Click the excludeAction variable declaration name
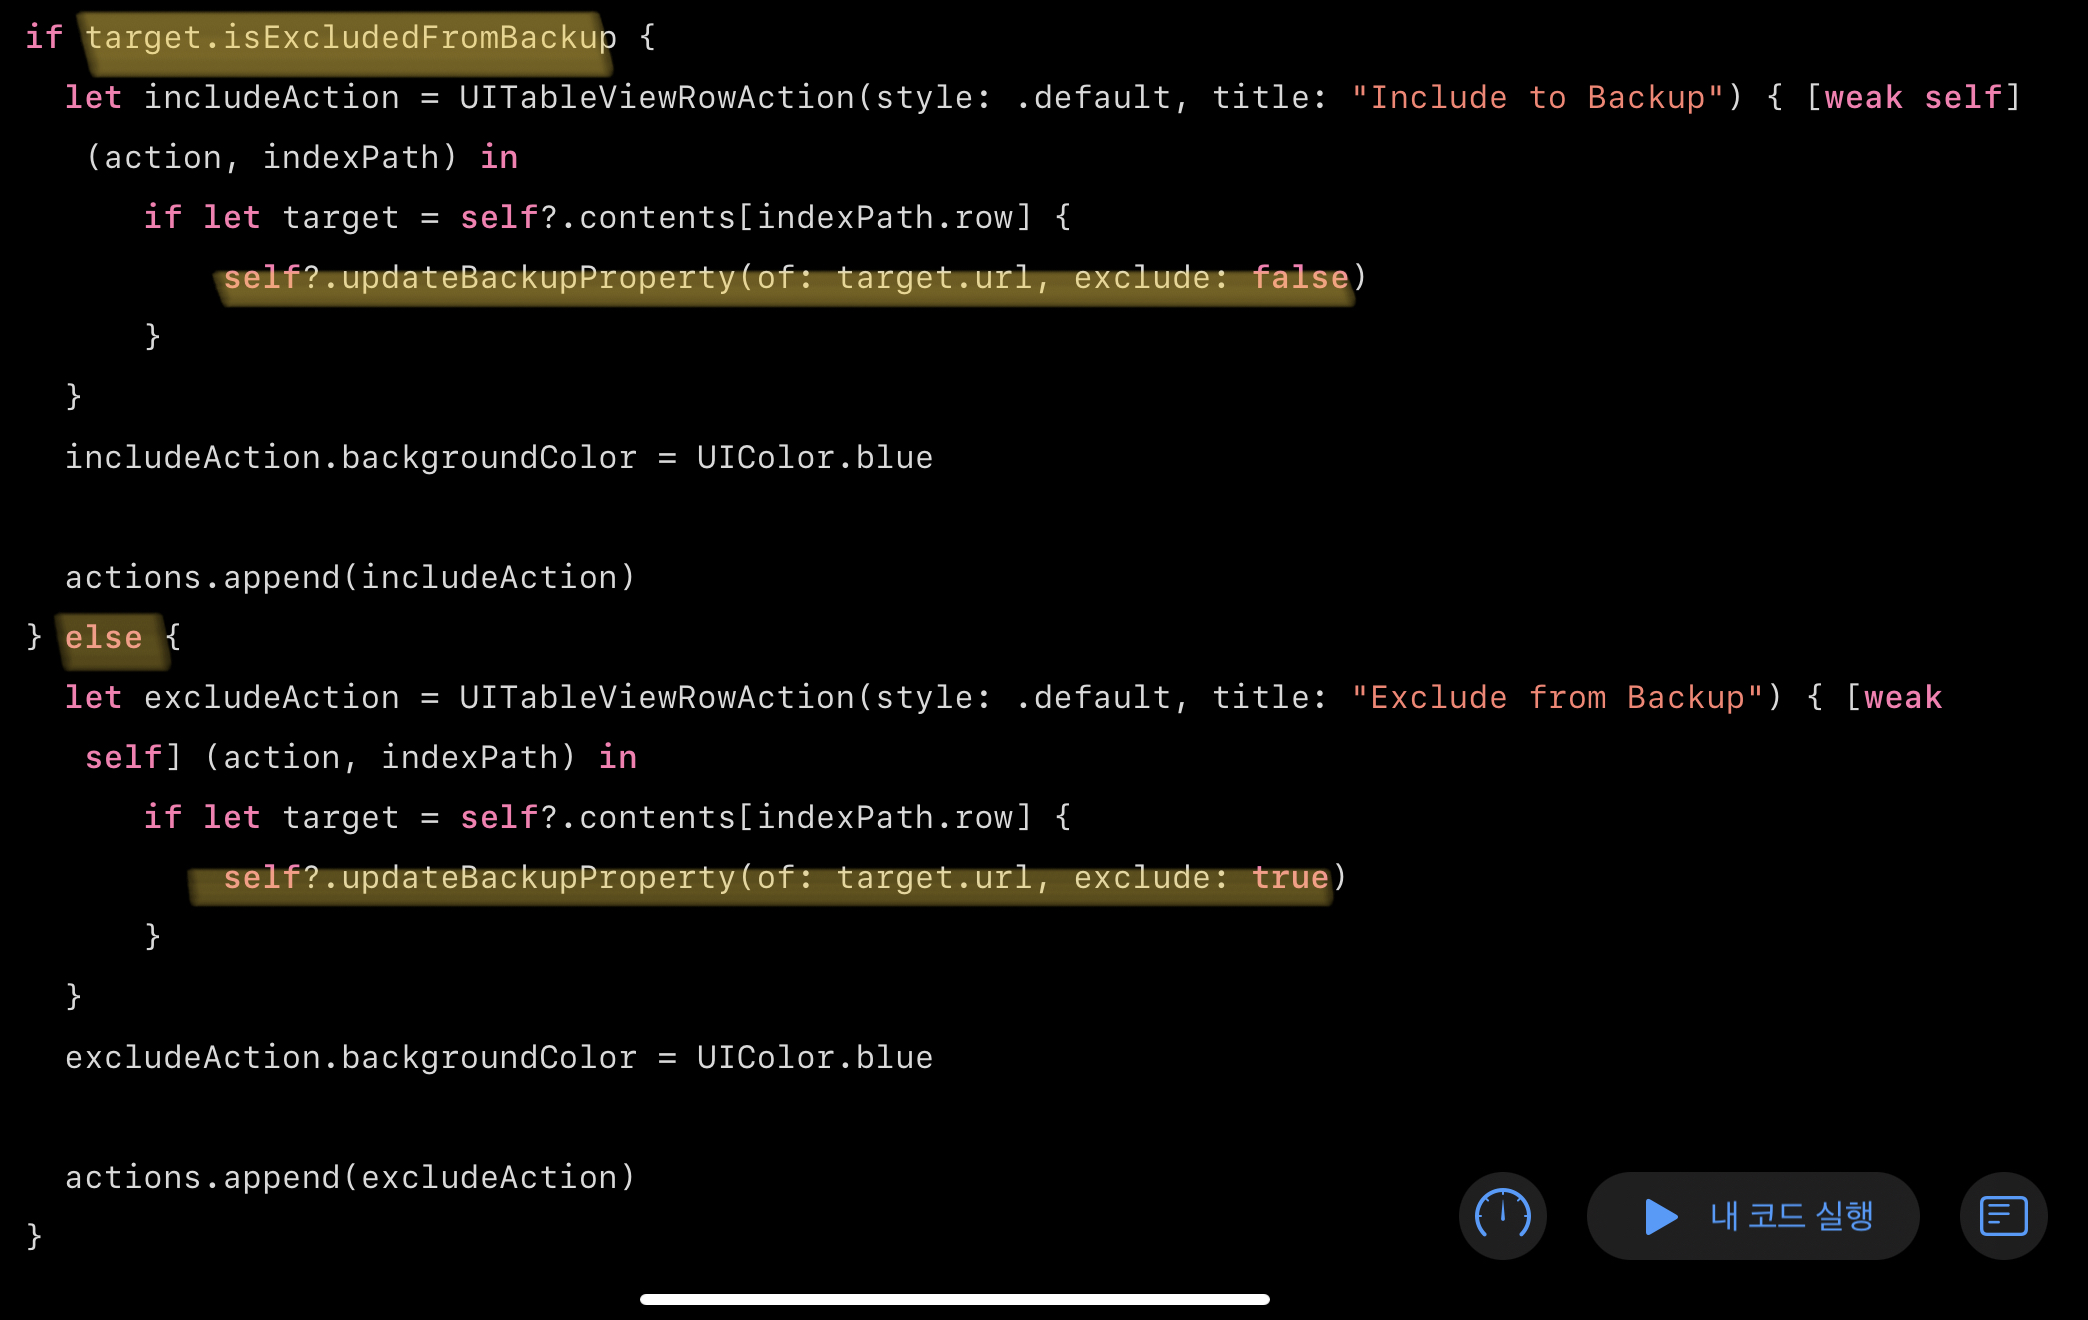The width and height of the screenshot is (2088, 1320). coord(271,698)
